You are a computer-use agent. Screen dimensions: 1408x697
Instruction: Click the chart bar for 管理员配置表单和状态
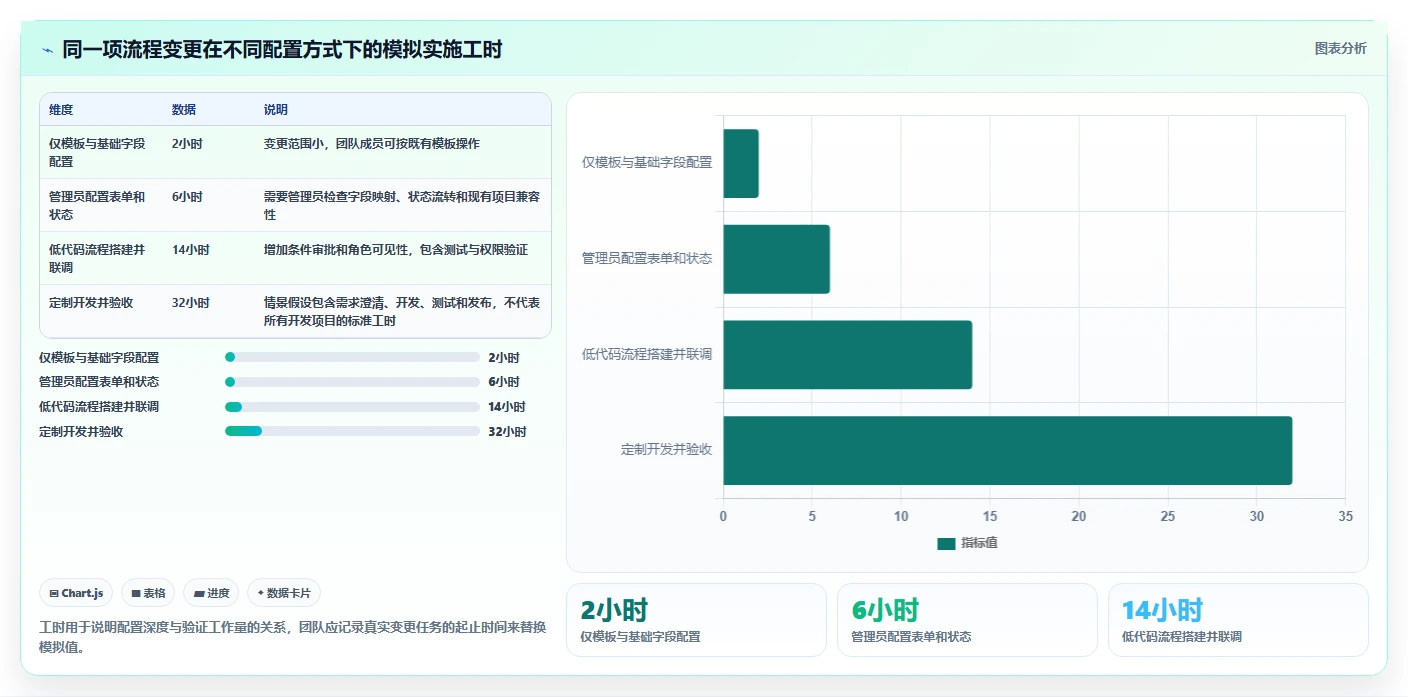(777, 259)
